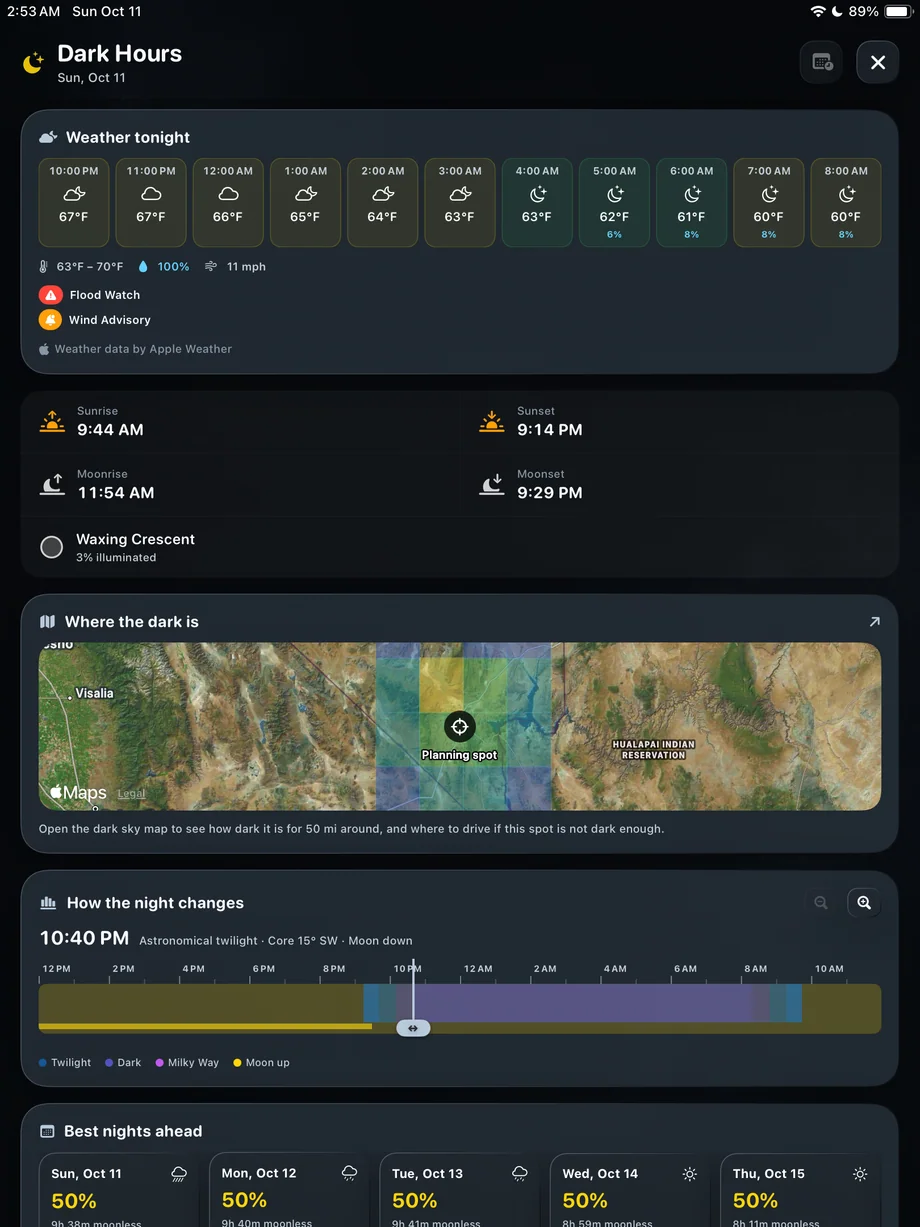
Task: Open the Apple Maps Legal link
Action: [x=131, y=794]
